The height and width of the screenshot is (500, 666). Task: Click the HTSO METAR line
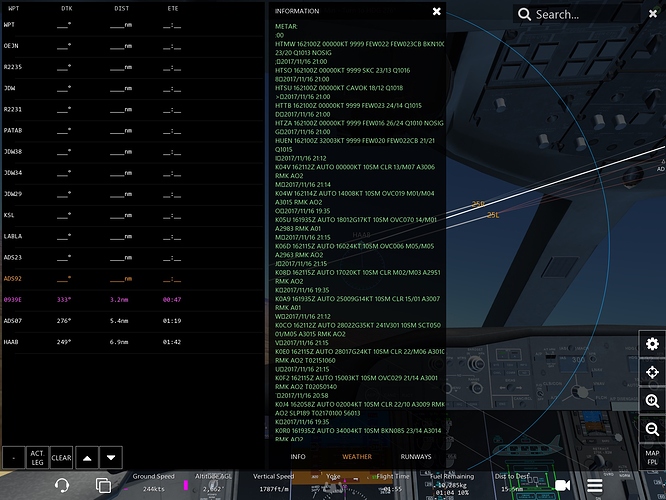tap(342, 71)
